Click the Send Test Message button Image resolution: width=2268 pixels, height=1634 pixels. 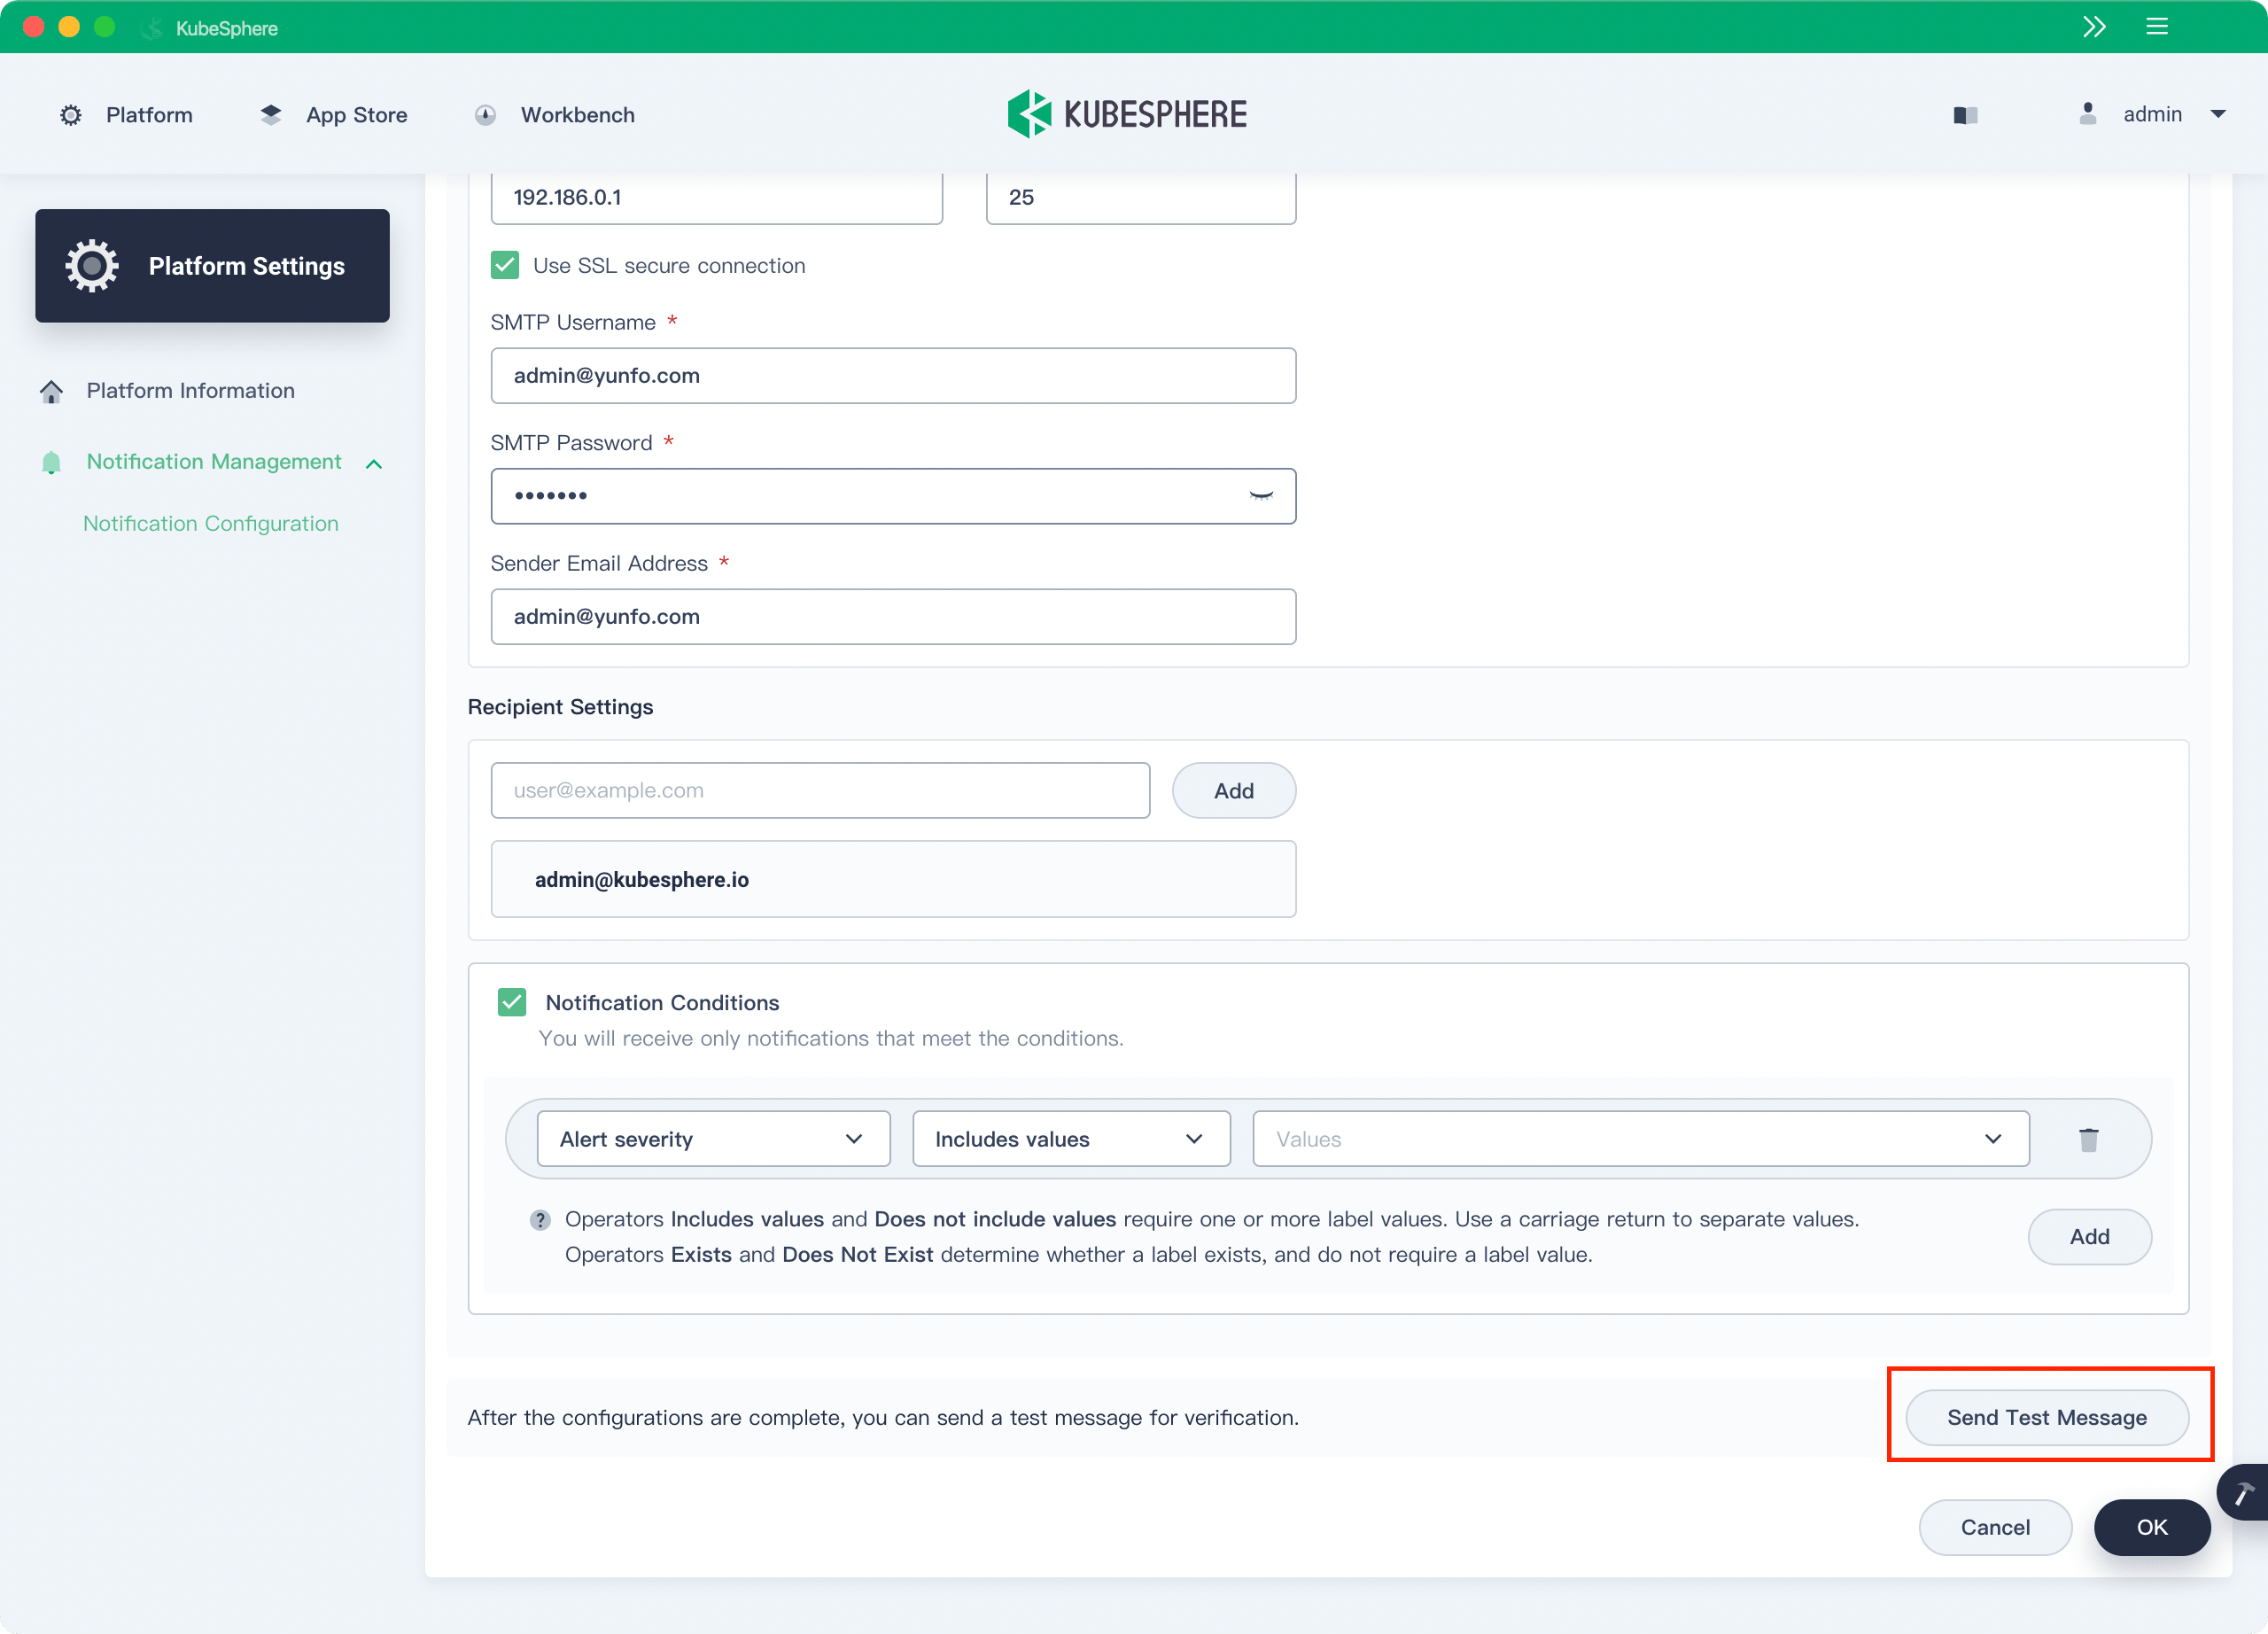(2048, 1416)
